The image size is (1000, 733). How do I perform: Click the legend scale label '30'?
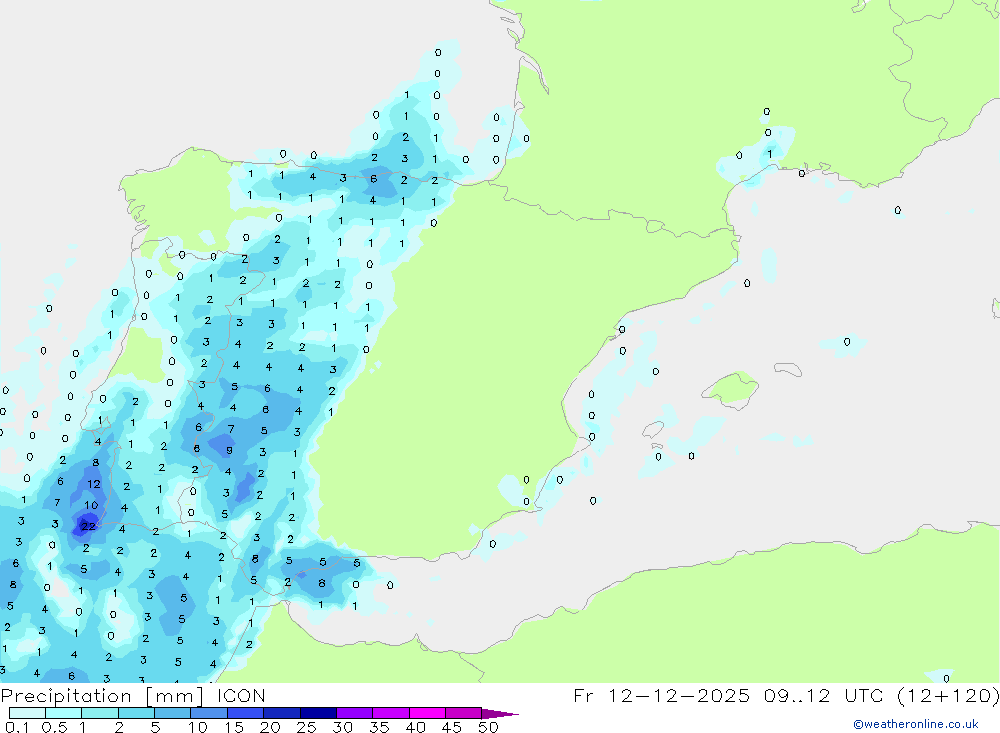tap(342, 727)
